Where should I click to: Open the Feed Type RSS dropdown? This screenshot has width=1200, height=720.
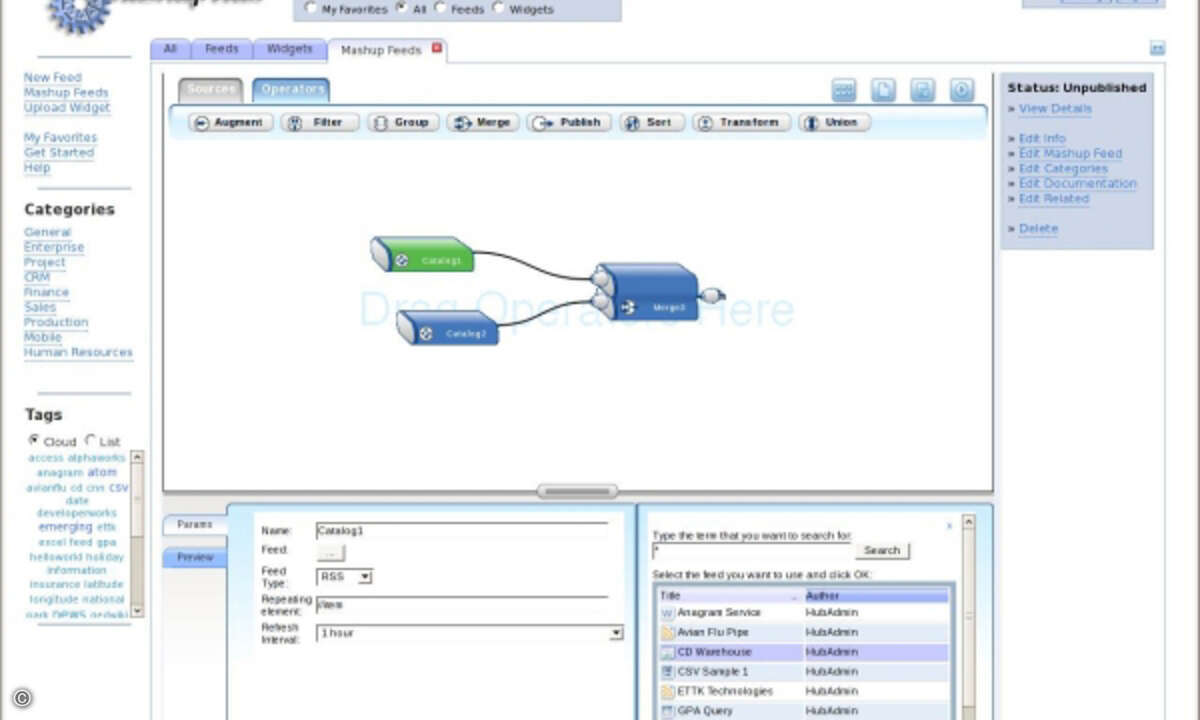(x=344, y=577)
